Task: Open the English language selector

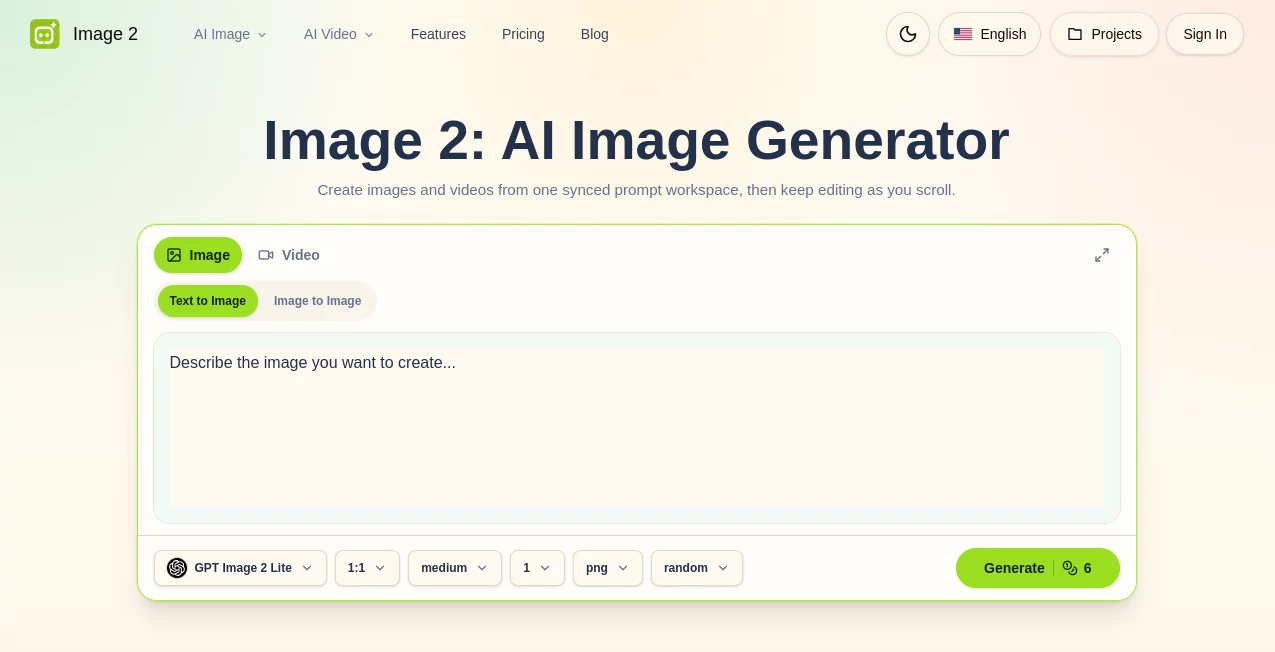Action: point(989,34)
